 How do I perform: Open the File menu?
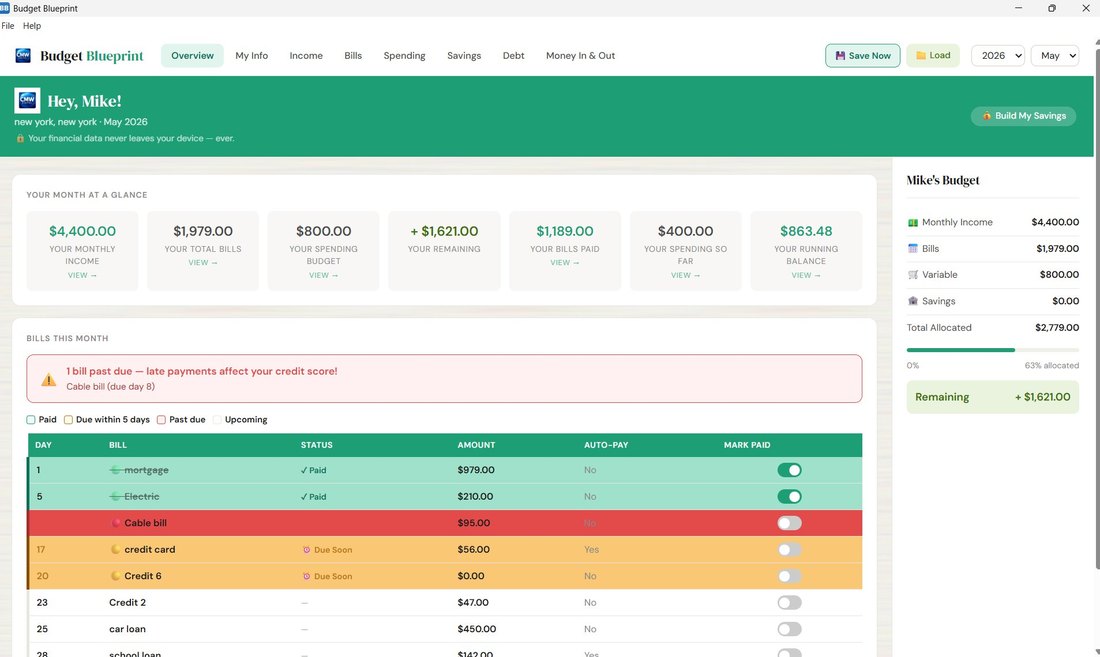pyautogui.click(x=8, y=26)
